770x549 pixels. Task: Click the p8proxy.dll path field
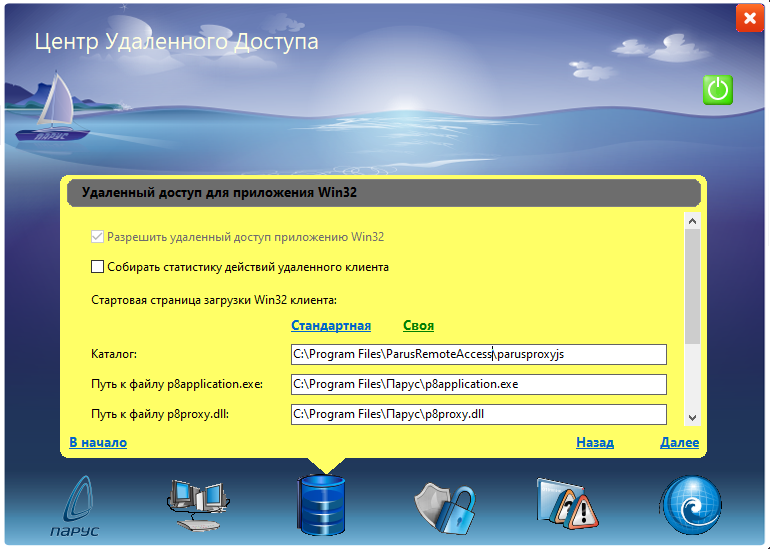479,414
